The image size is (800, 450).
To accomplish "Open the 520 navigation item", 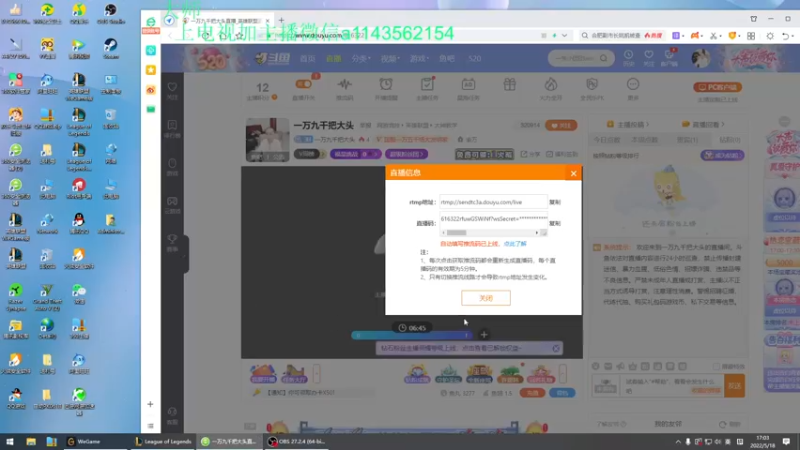I will [474, 59].
